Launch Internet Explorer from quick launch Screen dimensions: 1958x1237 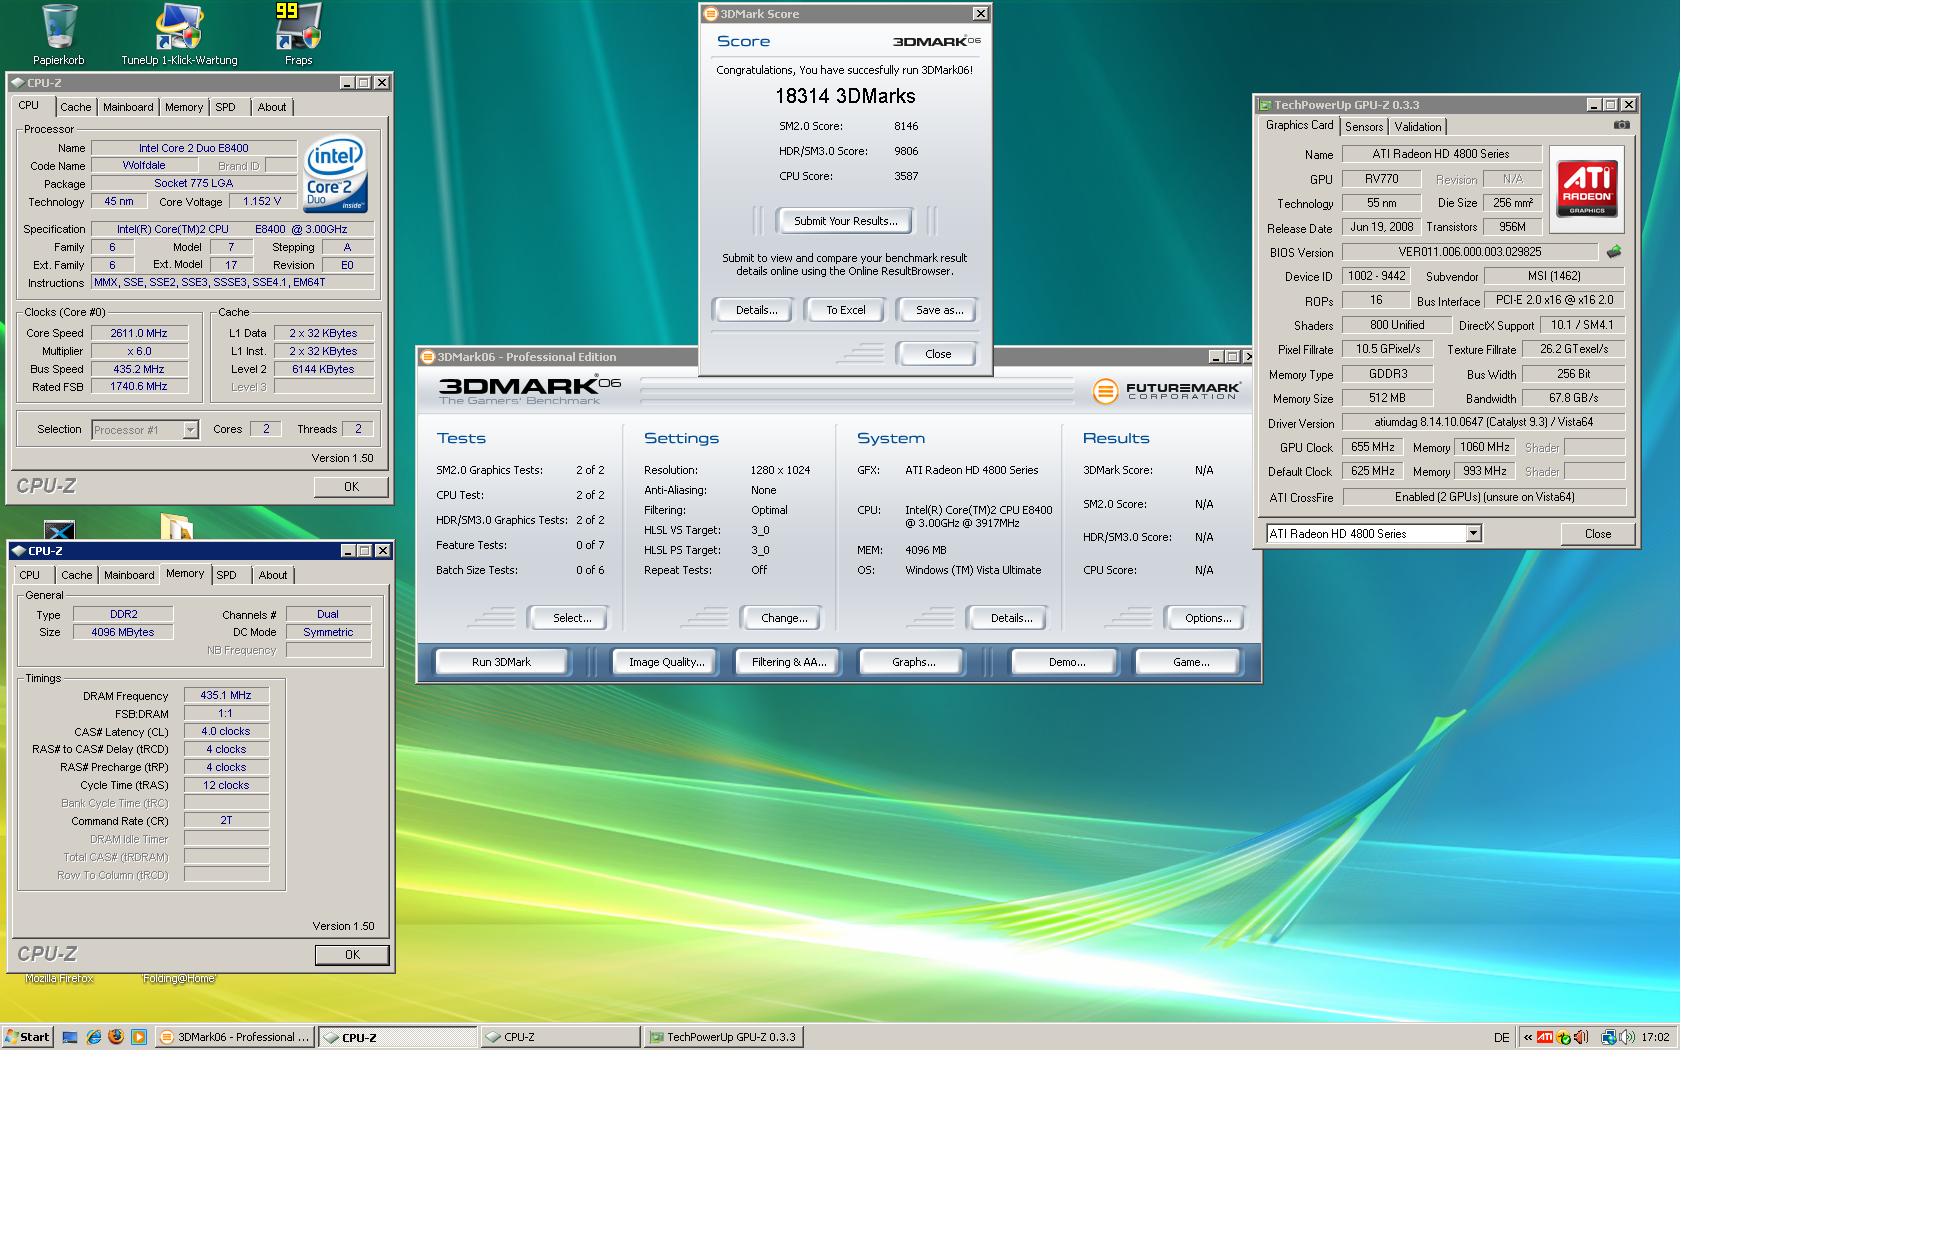[93, 1037]
